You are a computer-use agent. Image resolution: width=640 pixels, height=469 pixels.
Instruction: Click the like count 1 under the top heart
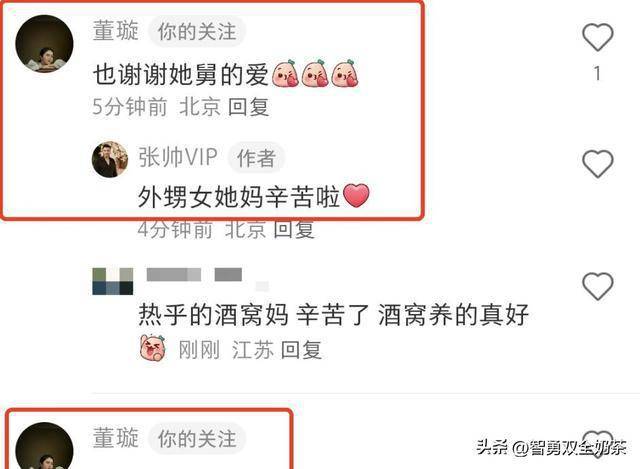tap(598, 74)
